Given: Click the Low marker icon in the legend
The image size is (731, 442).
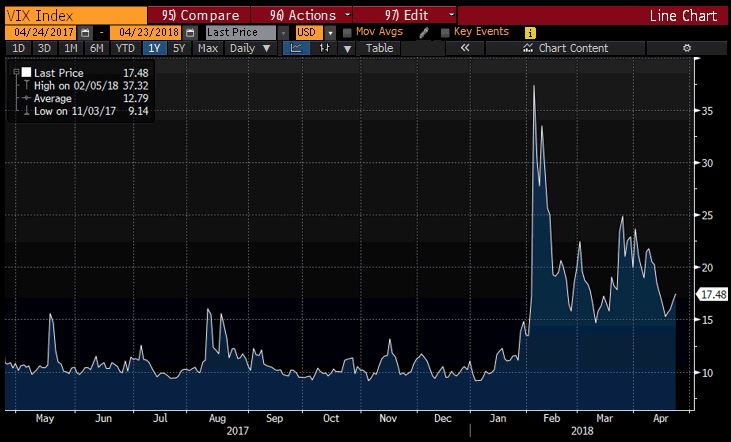Looking at the screenshot, I should point(27,111).
